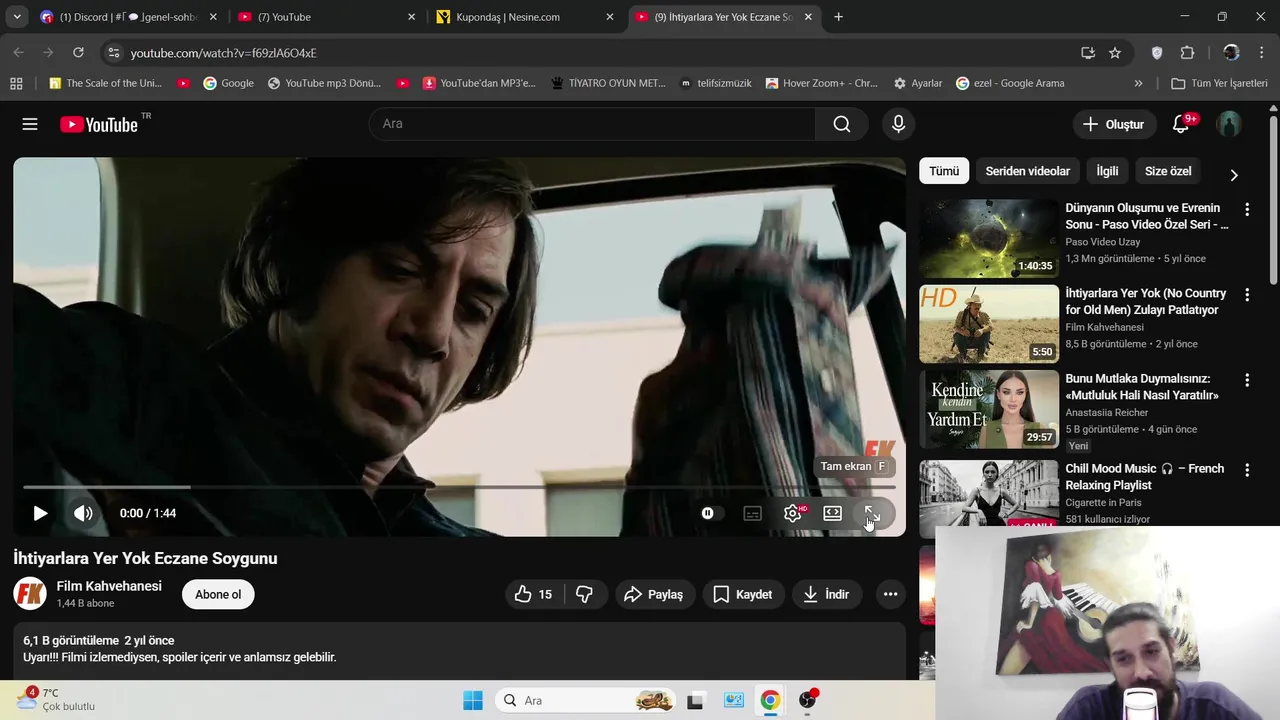The height and width of the screenshot is (720, 1280).
Task: Open Kendine Yardım Et video thumbnail
Action: tap(989, 409)
